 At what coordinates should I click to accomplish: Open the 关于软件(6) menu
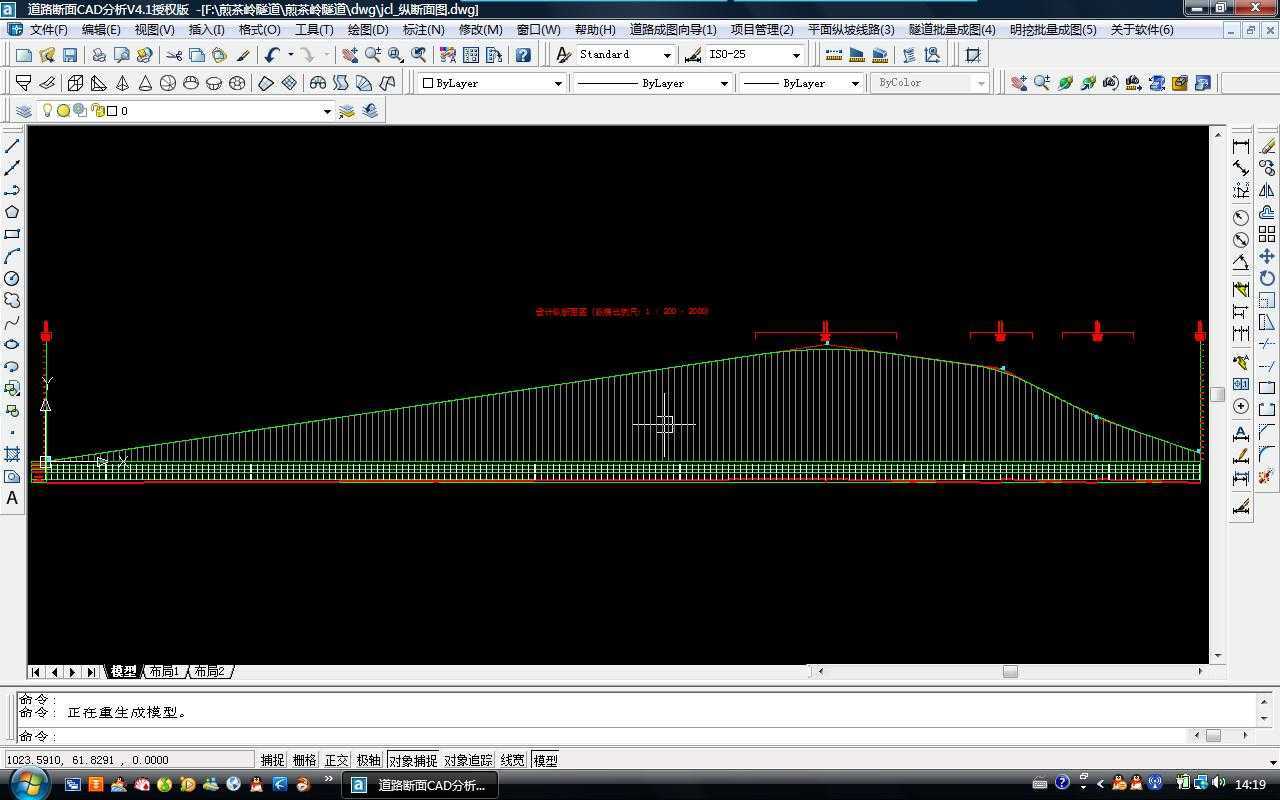coord(1142,29)
